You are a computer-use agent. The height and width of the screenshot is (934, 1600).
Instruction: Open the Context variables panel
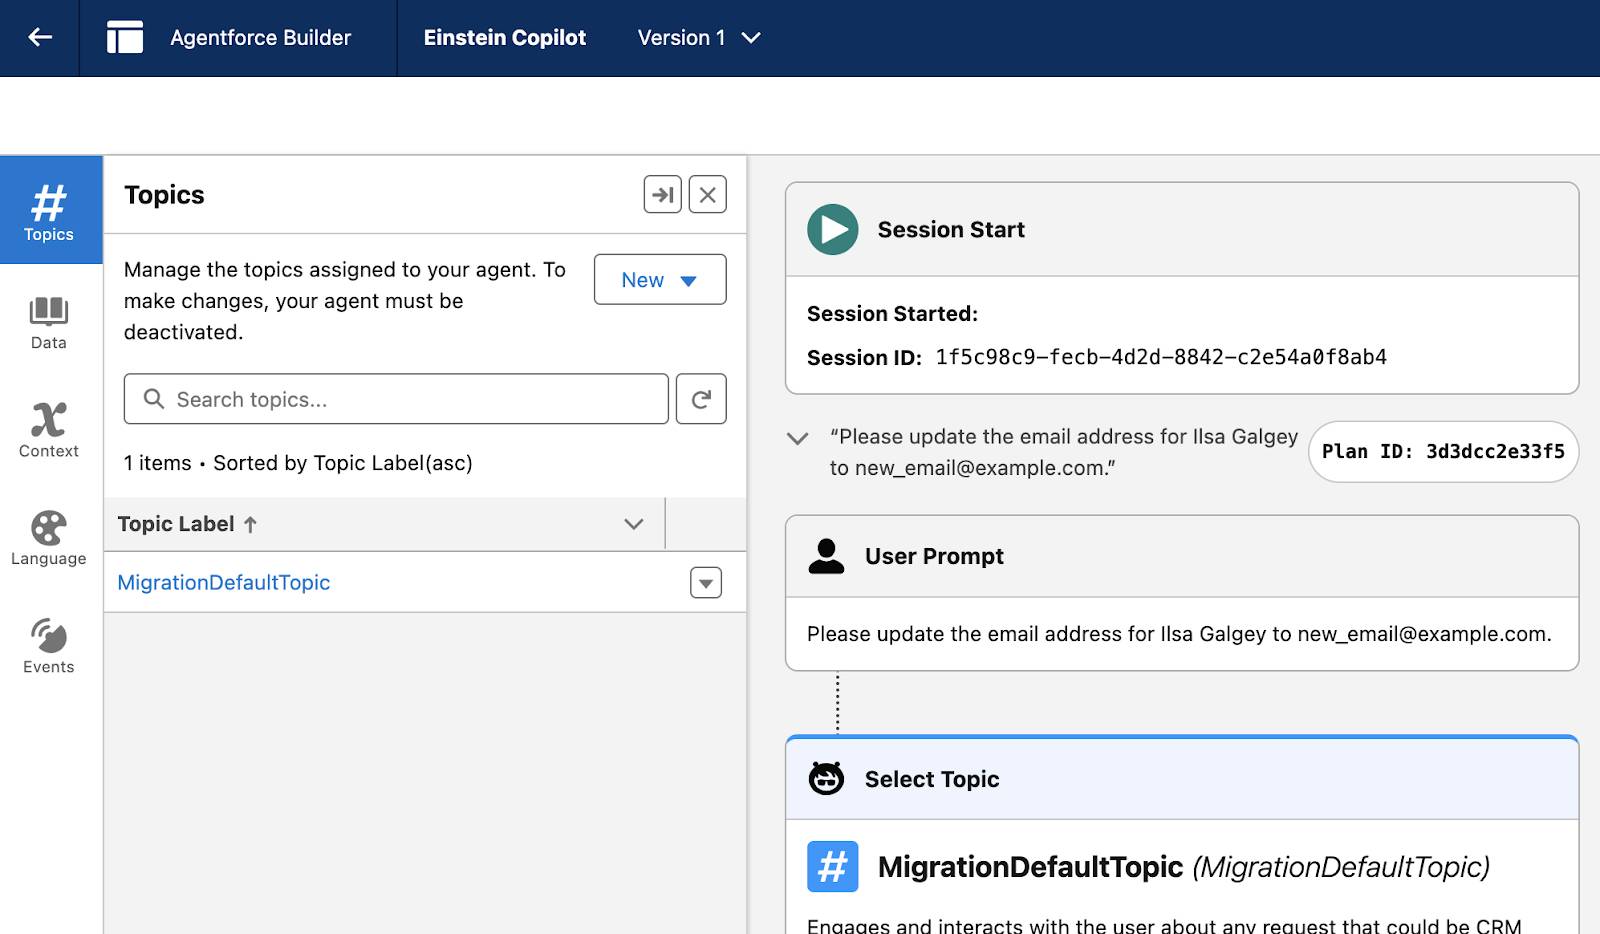49,430
